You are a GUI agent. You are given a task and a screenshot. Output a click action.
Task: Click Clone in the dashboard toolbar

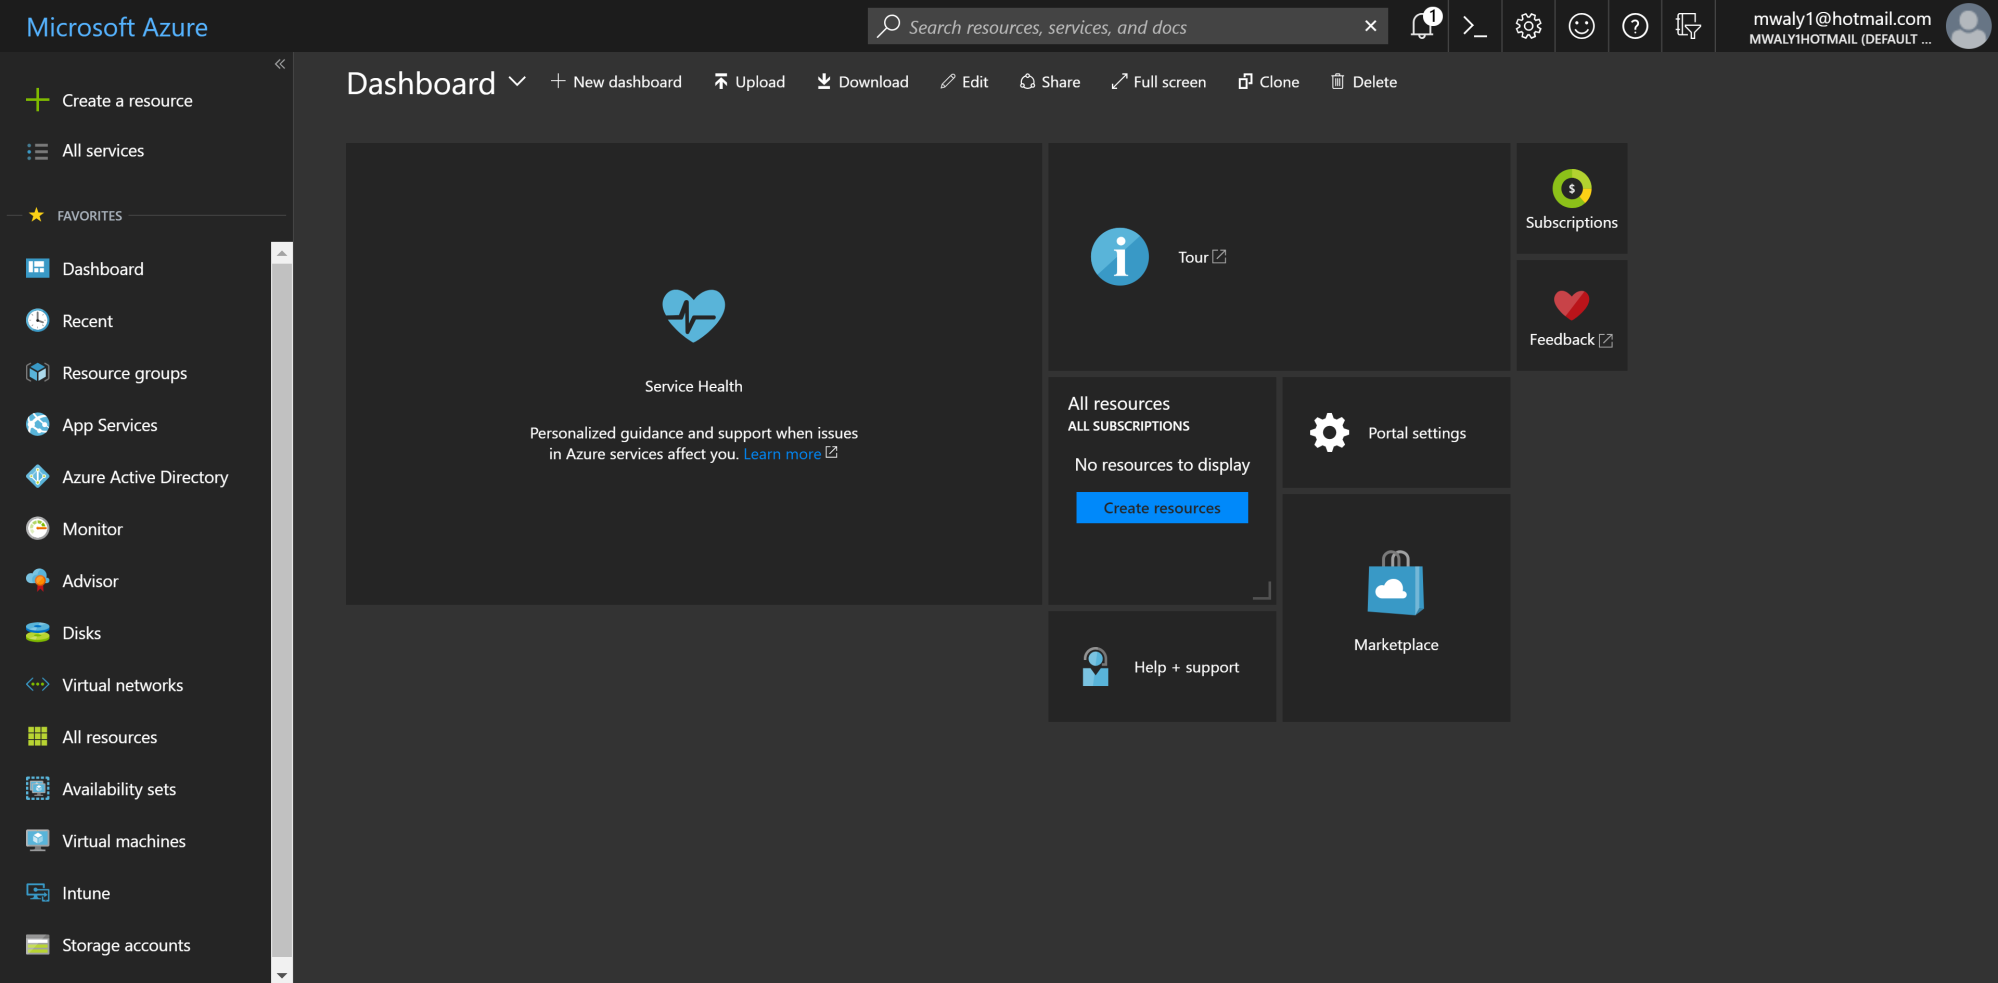(x=1268, y=82)
